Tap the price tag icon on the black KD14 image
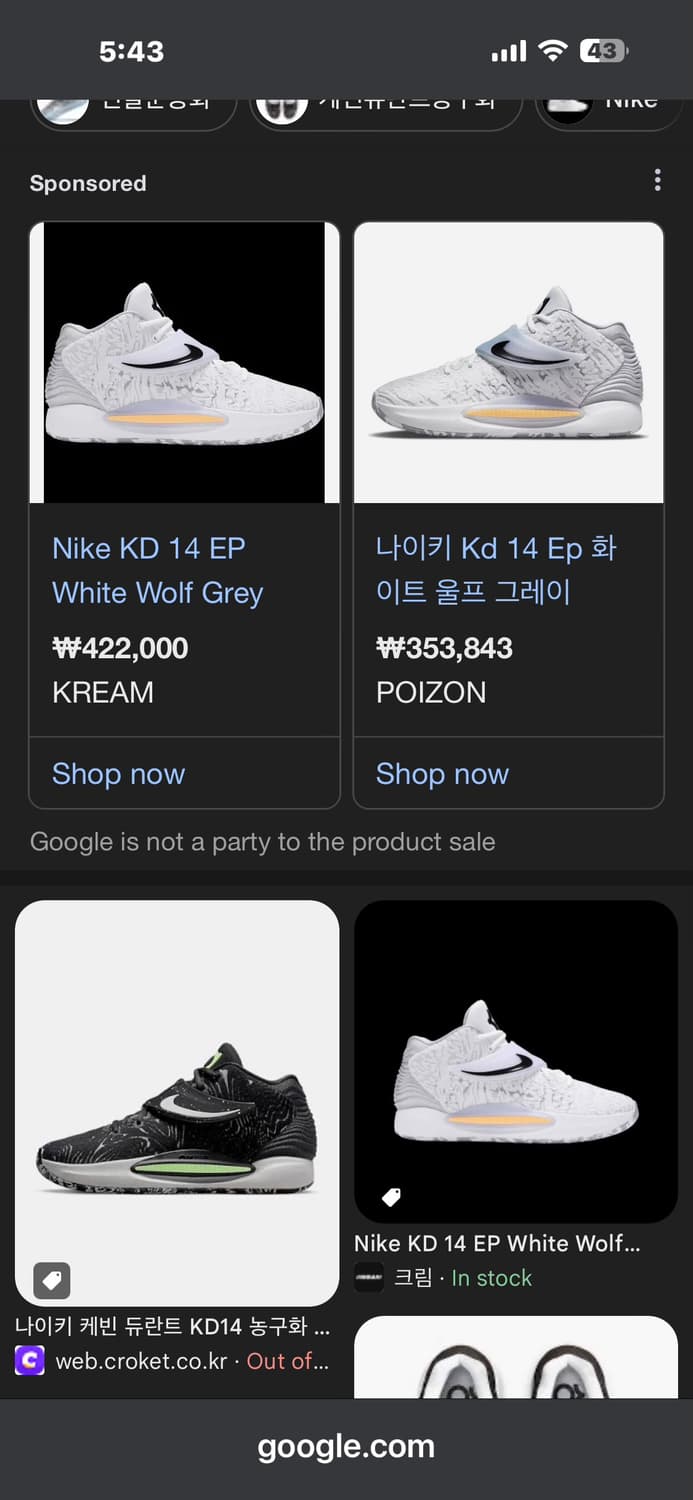The height and width of the screenshot is (1500, 693). (x=52, y=1279)
